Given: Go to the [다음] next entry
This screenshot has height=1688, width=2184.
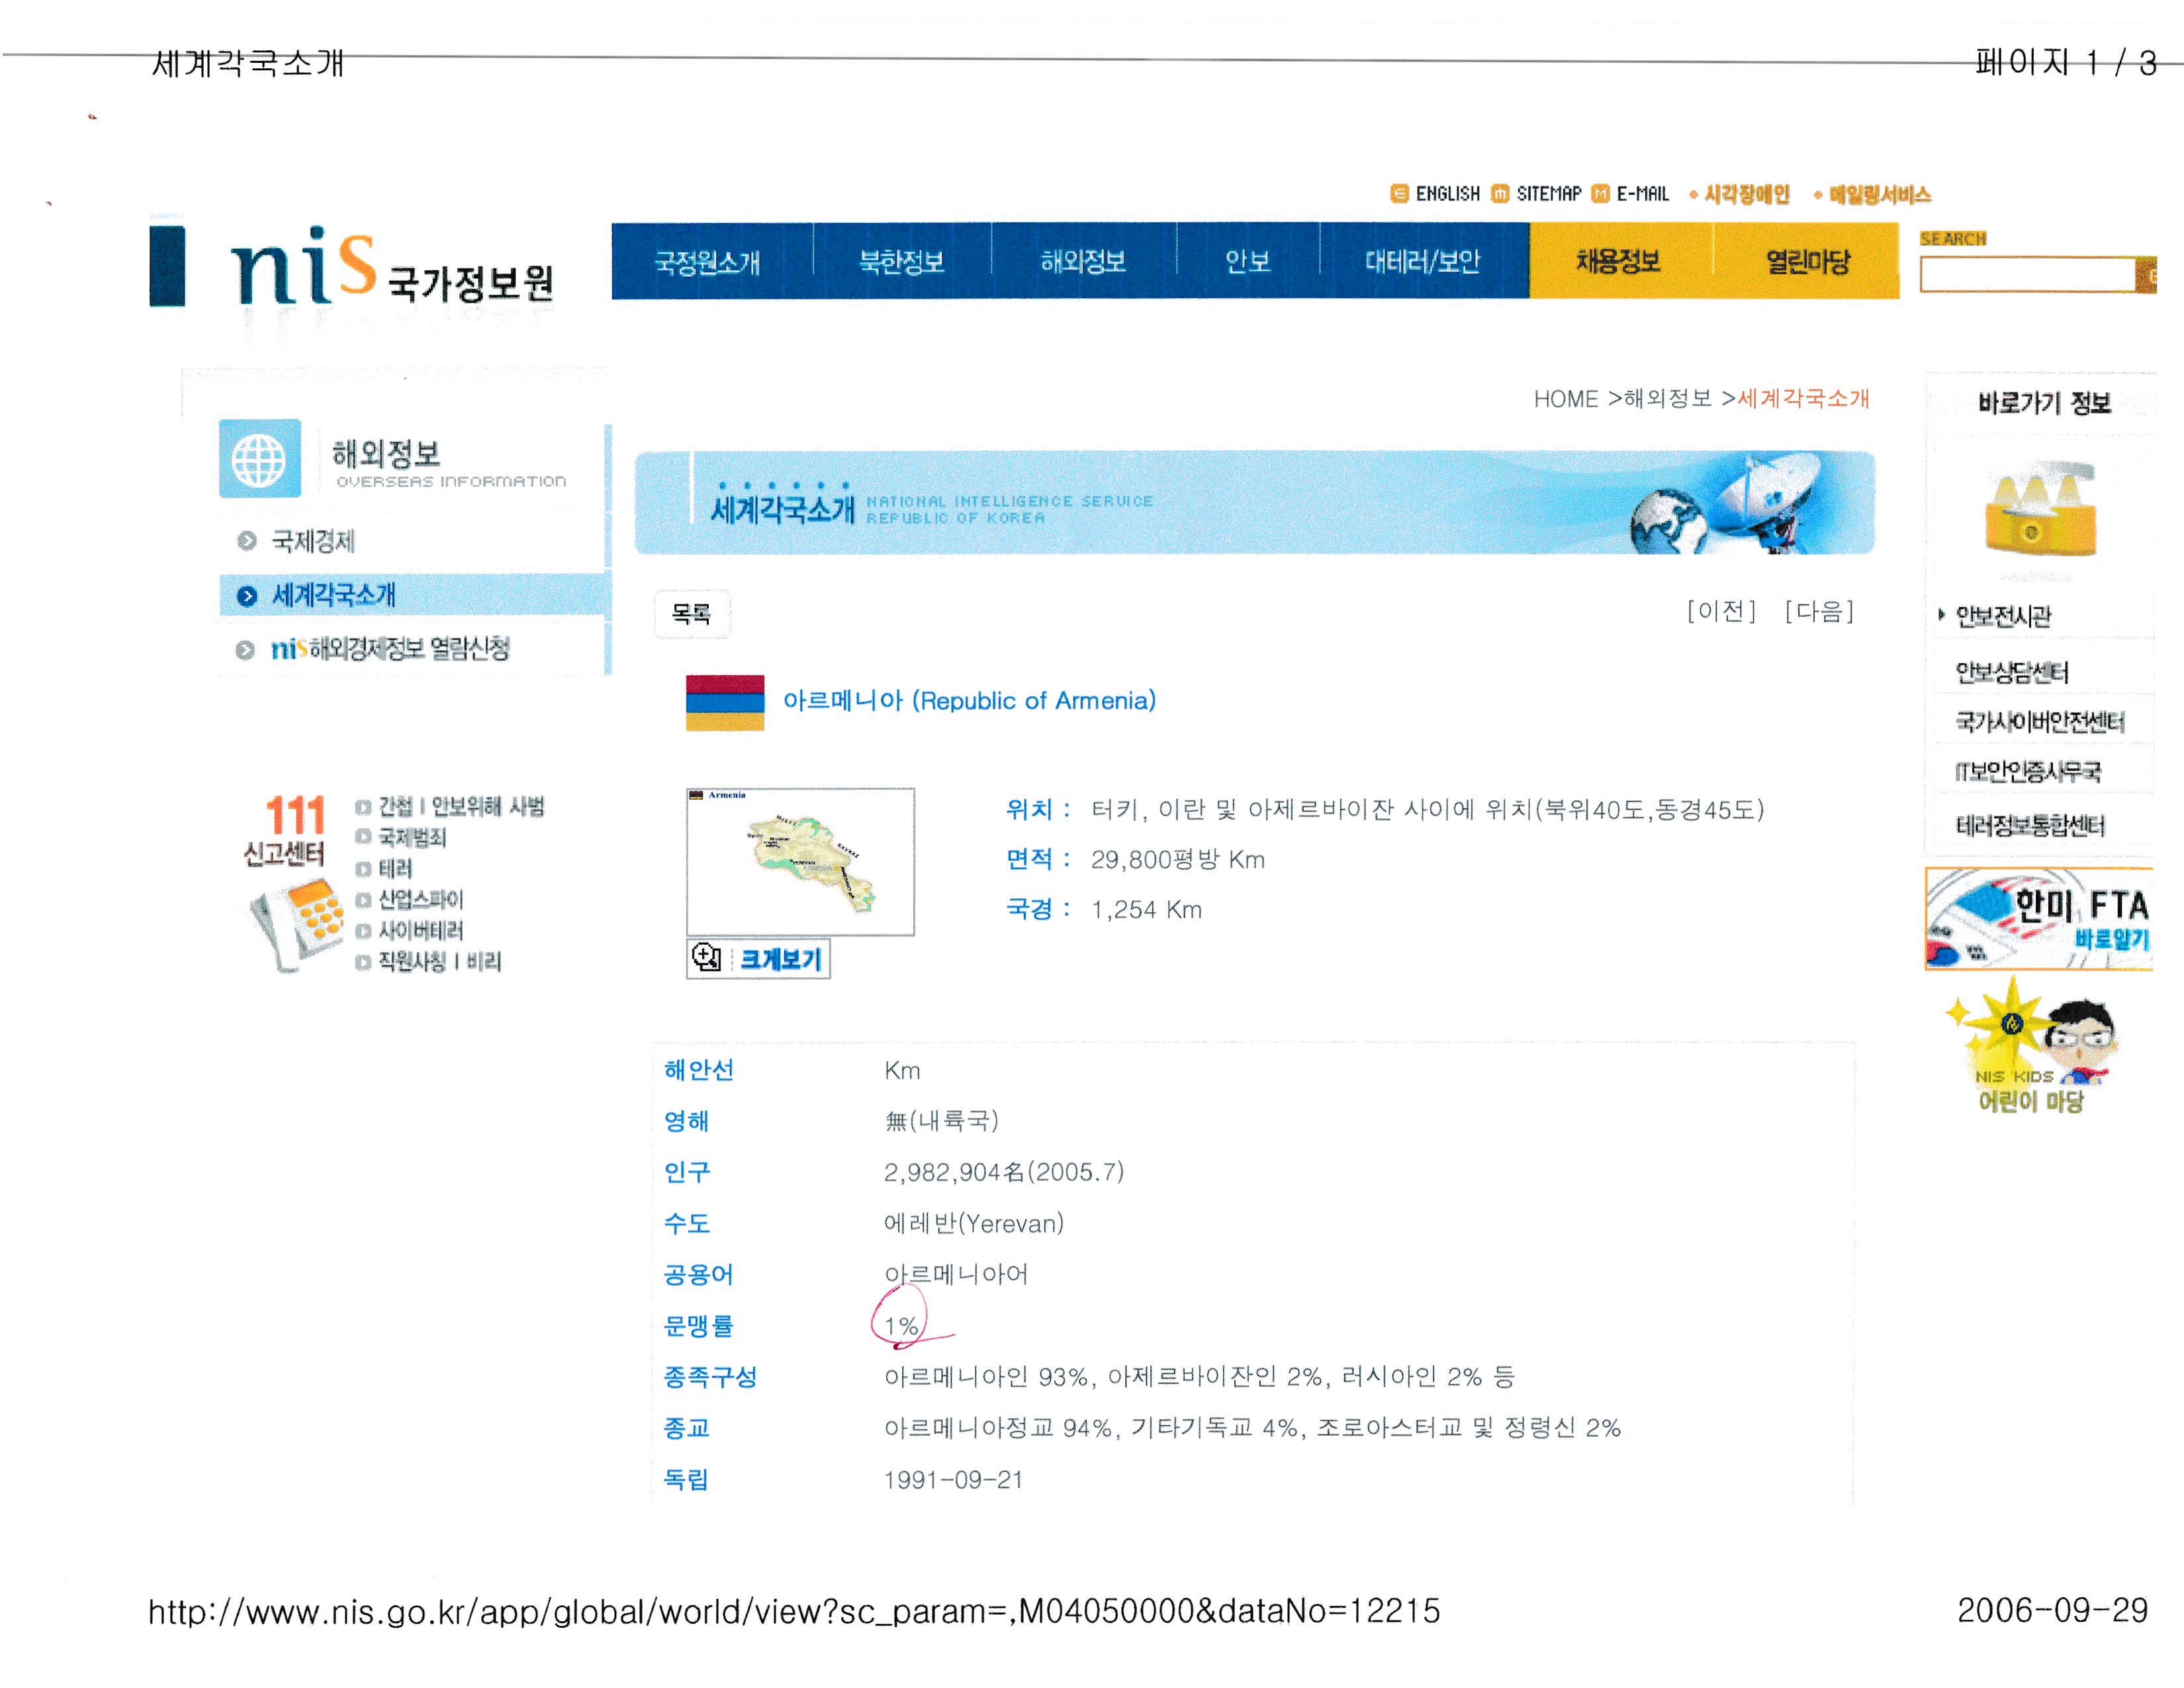Looking at the screenshot, I should pyautogui.click(x=1819, y=611).
